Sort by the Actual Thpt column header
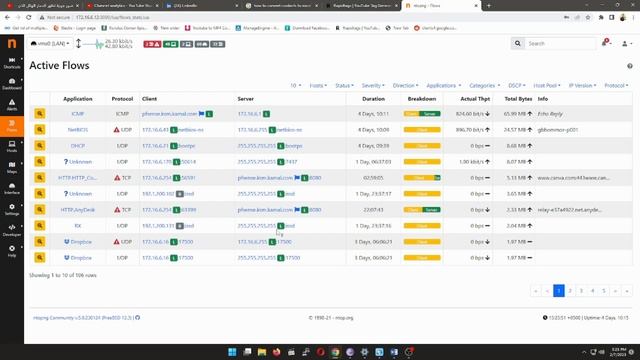This screenshot has height=360, width=640. tap(475, 99)
